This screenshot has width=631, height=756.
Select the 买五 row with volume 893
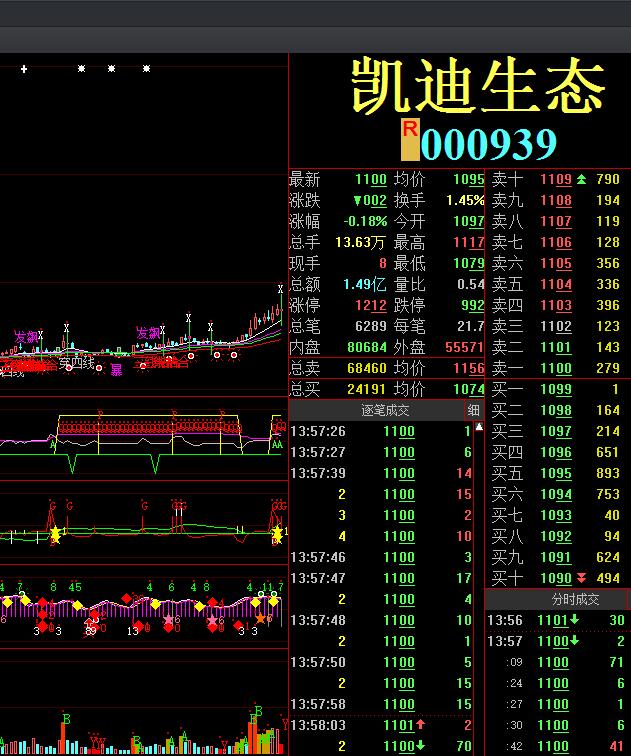point(556,473)
